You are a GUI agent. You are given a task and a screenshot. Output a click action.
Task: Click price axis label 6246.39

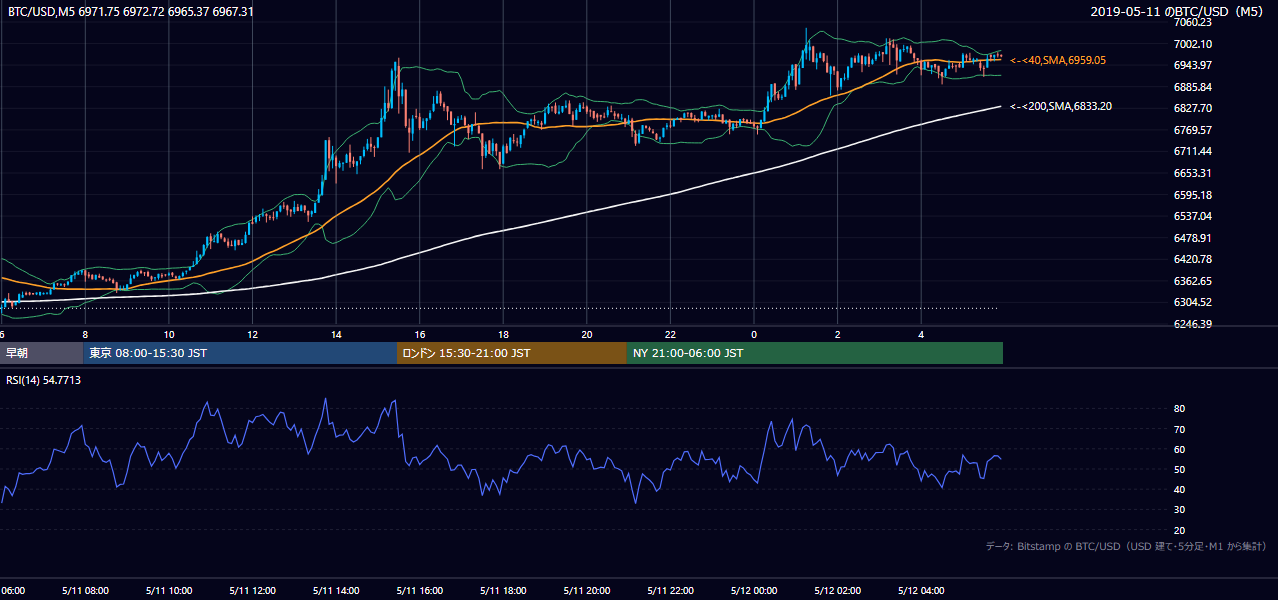click(x=1193, y=324)
